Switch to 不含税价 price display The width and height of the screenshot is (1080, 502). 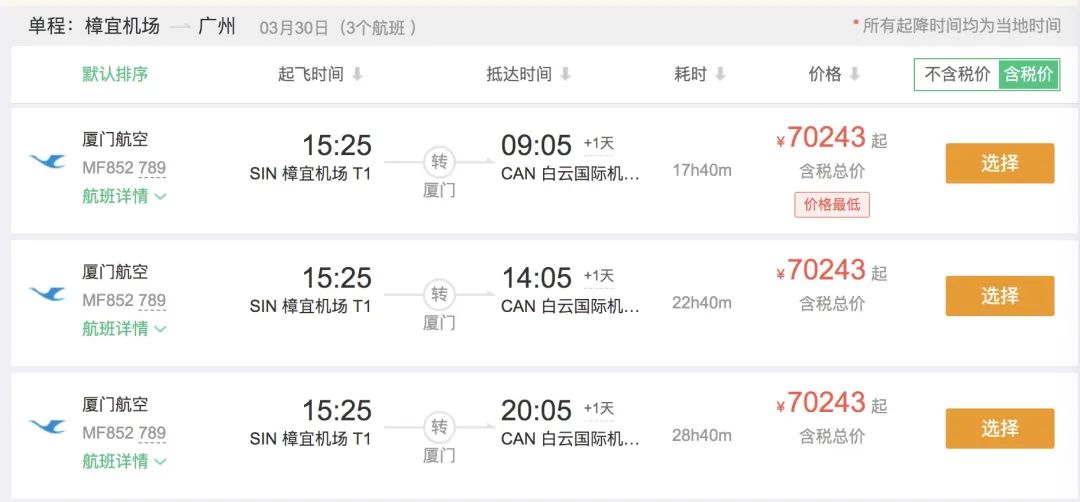(x=957, y=74)
